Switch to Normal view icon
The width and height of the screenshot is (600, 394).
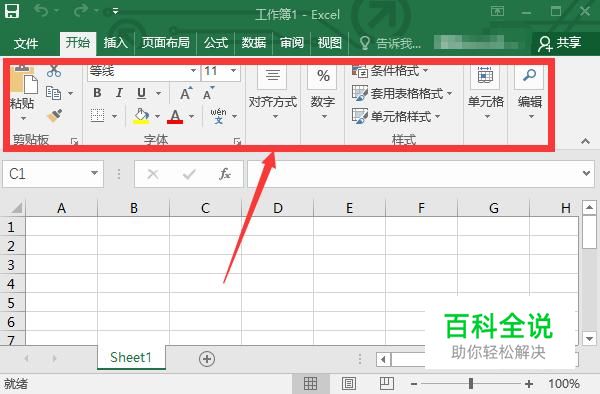pyautogui.click(x=310, y=384)
